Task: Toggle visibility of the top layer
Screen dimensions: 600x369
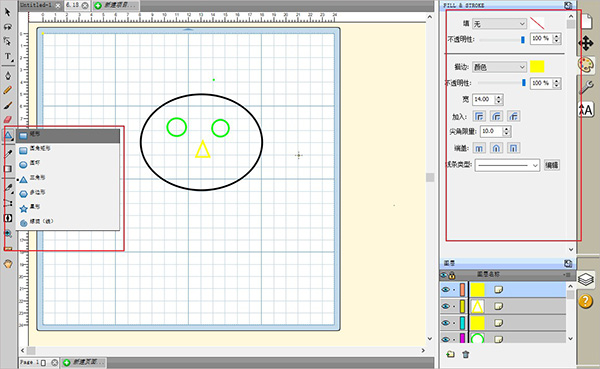Action: click(445, 290)
